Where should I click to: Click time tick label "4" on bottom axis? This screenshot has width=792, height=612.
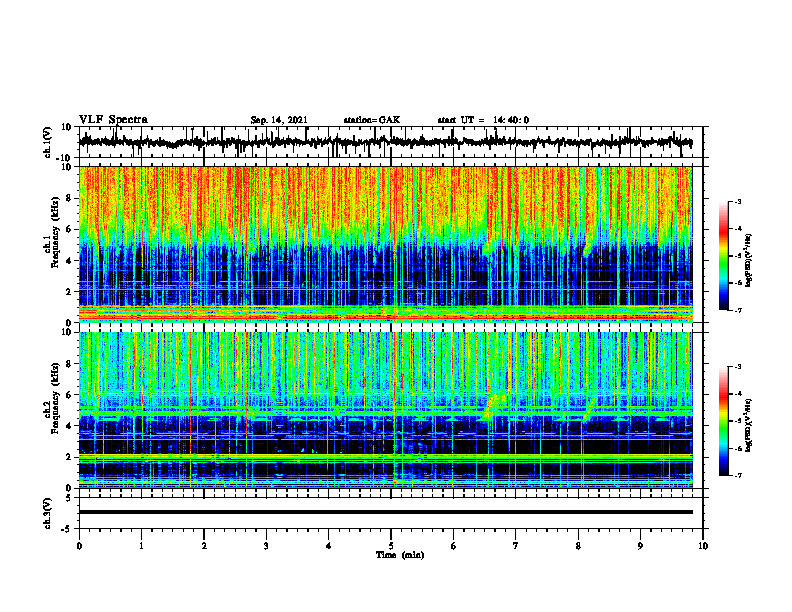coord(329,546)
